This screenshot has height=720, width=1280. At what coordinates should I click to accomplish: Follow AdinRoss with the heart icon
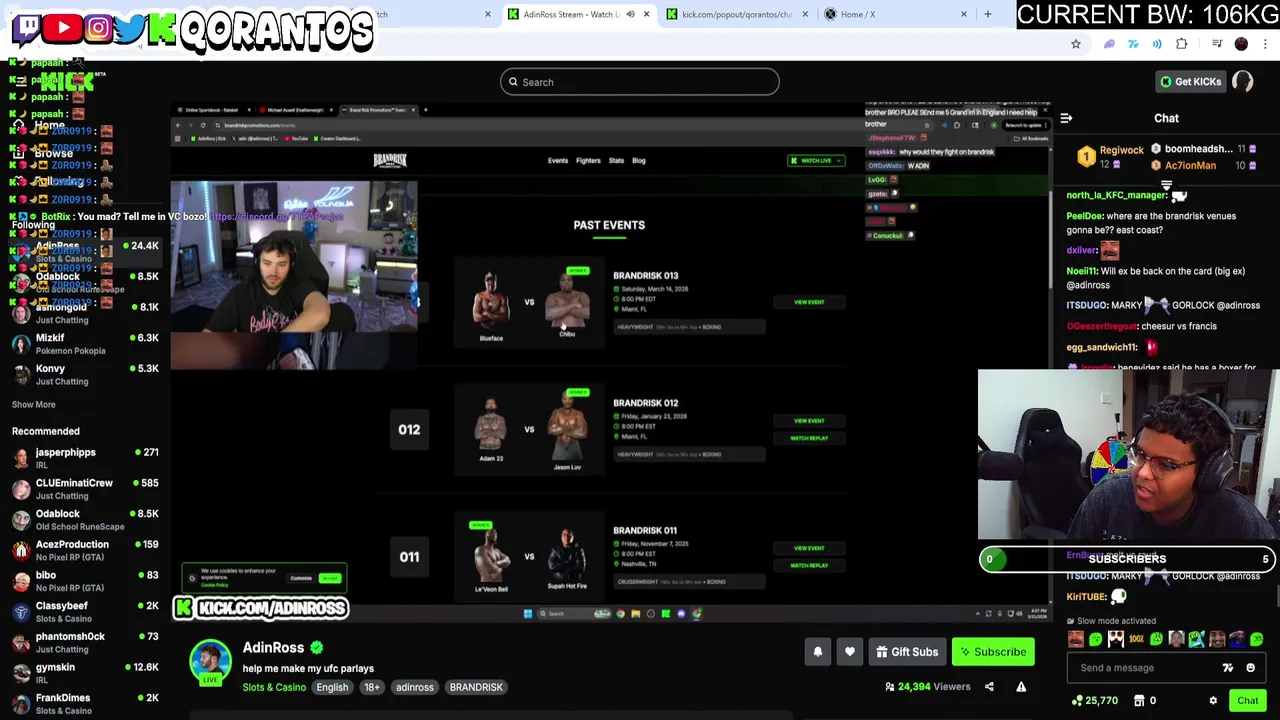point(849,652)
